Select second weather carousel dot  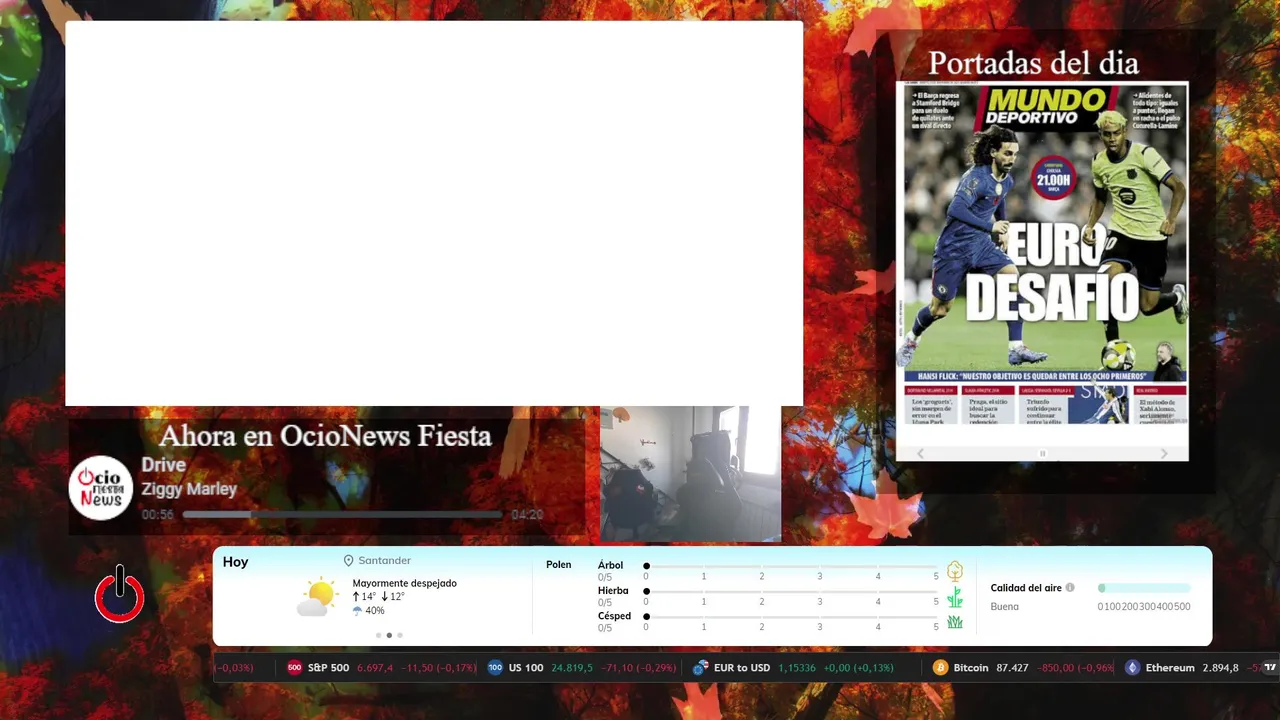(389, 635)
